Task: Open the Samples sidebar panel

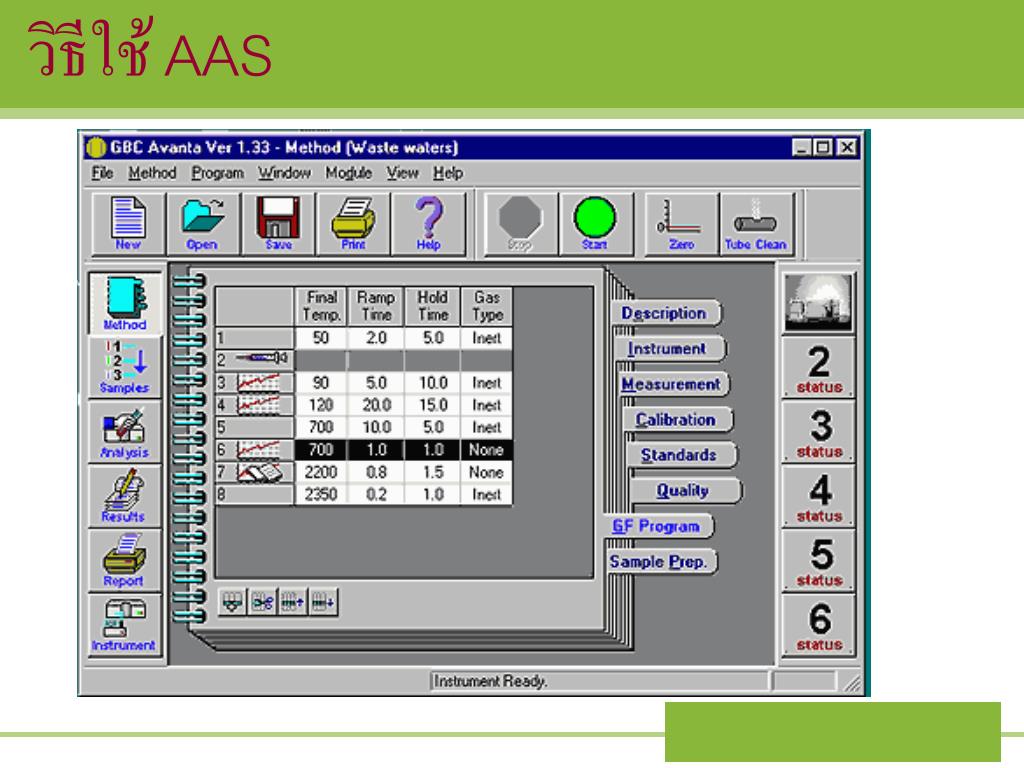Action: click(x=124, y=367)
